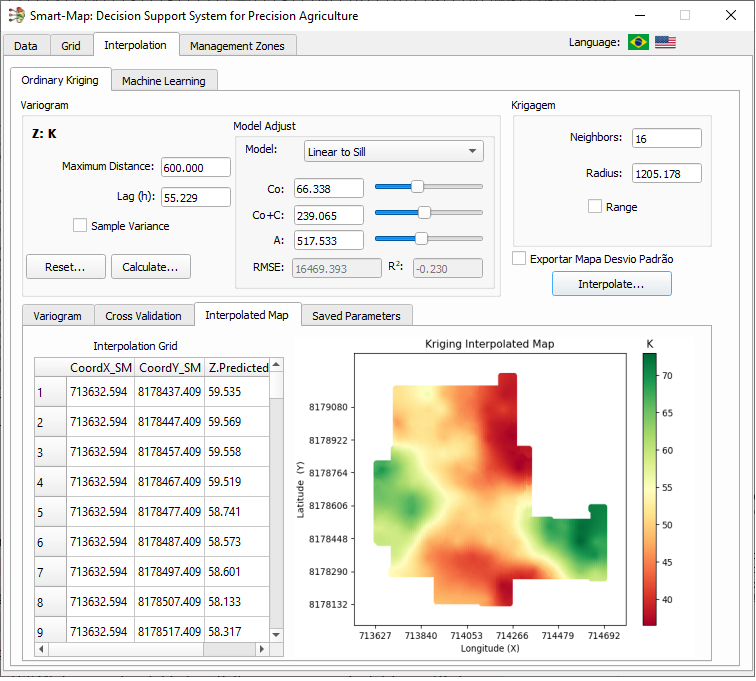Click the CoordY_SM column header
This screenshot has width=756, height=681.
(170, 368)
